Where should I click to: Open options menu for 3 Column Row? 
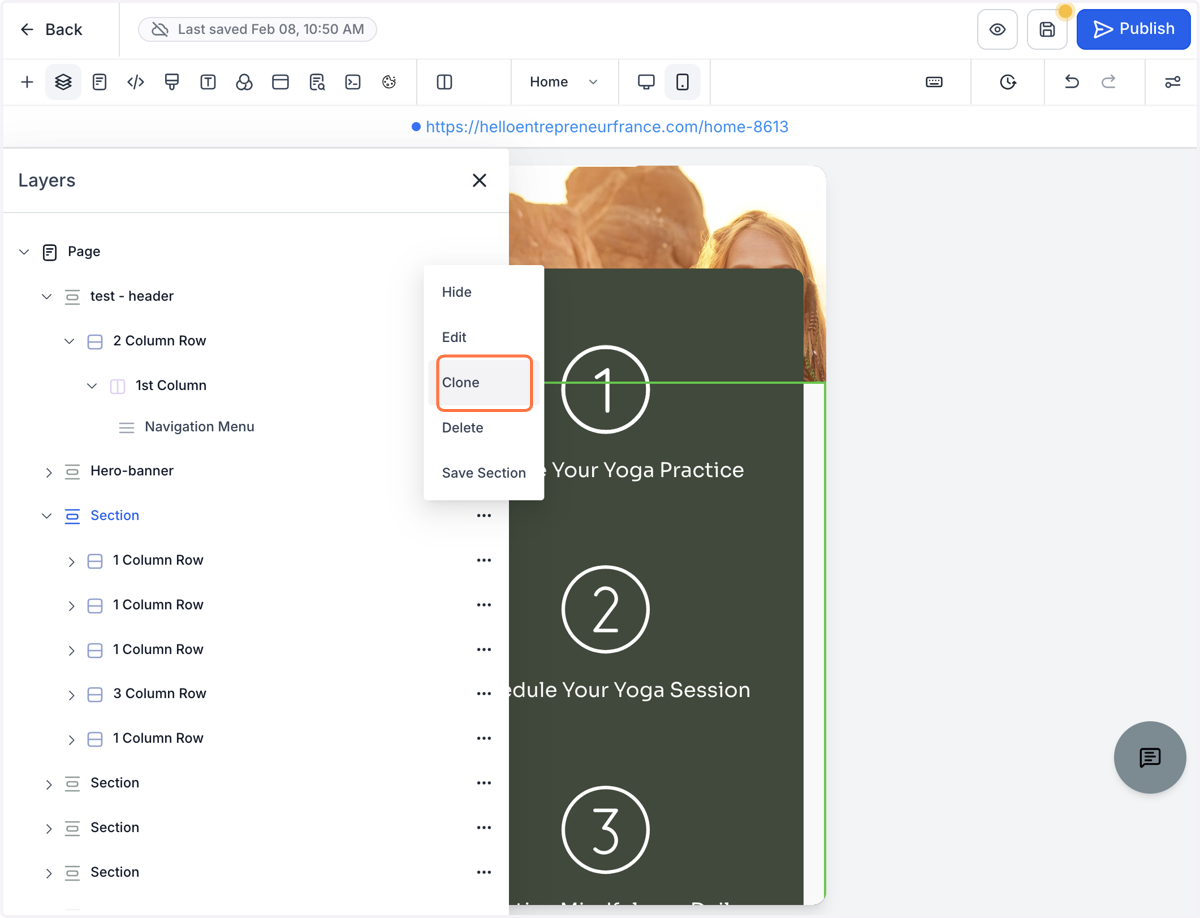(x=484, y=694)
